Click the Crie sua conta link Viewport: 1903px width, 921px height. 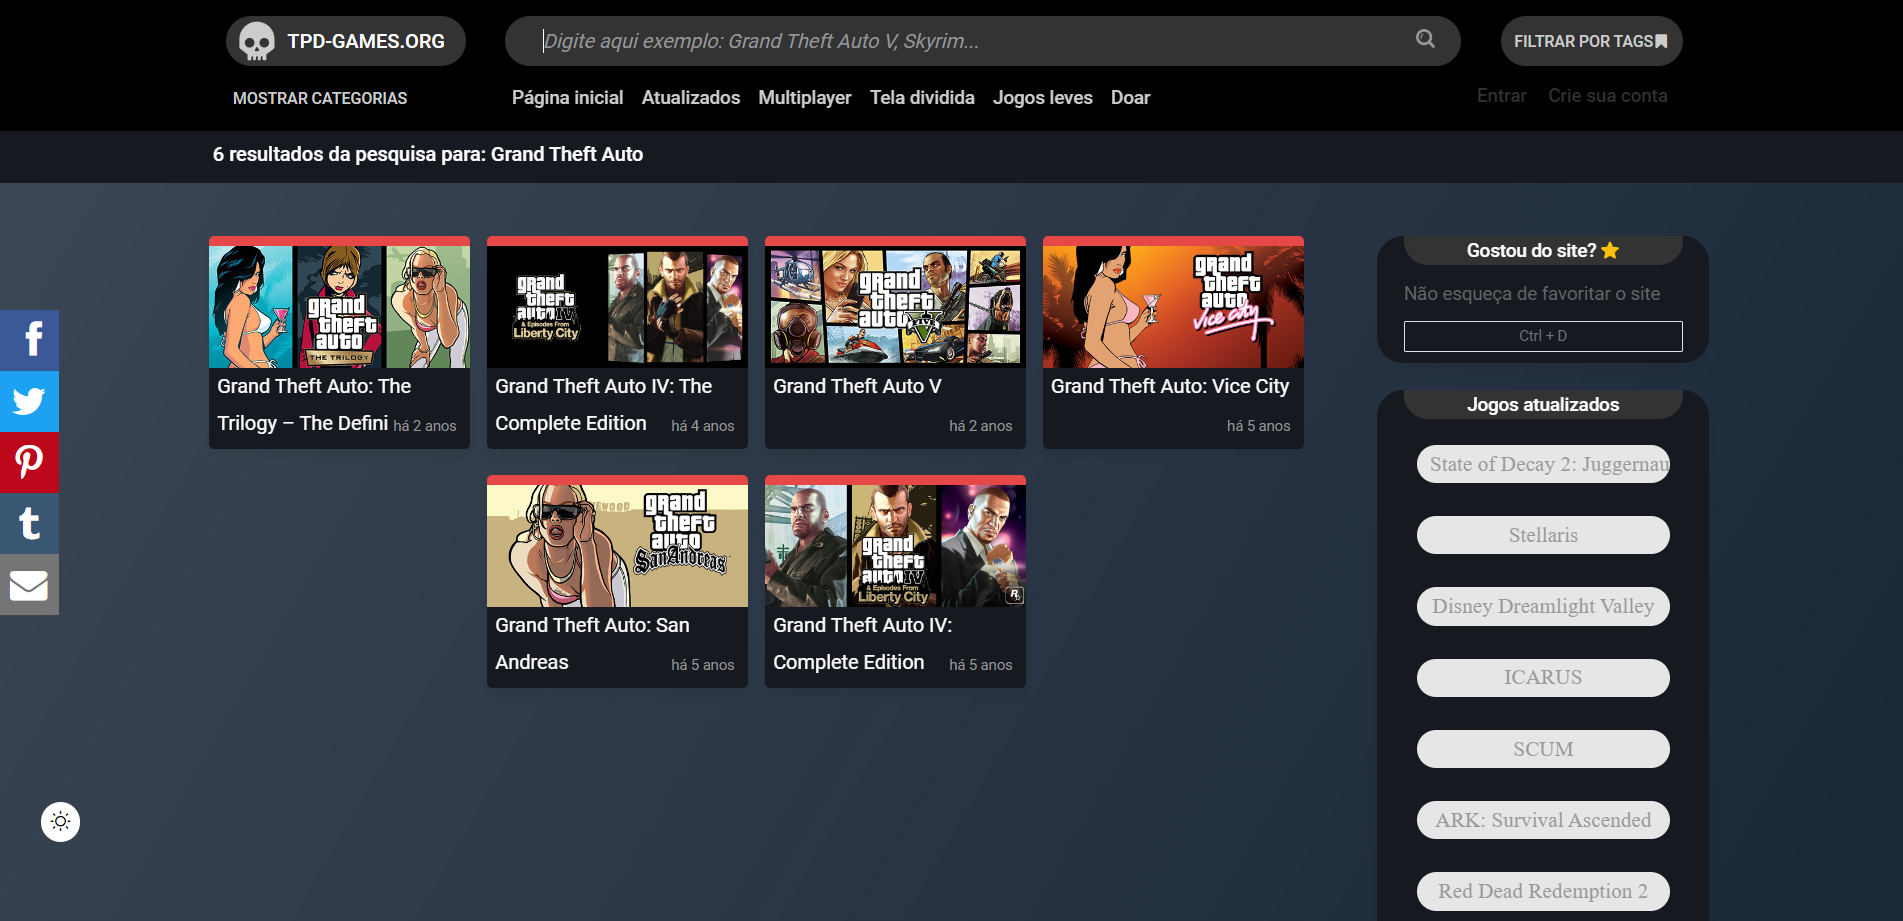point(1607,96)
